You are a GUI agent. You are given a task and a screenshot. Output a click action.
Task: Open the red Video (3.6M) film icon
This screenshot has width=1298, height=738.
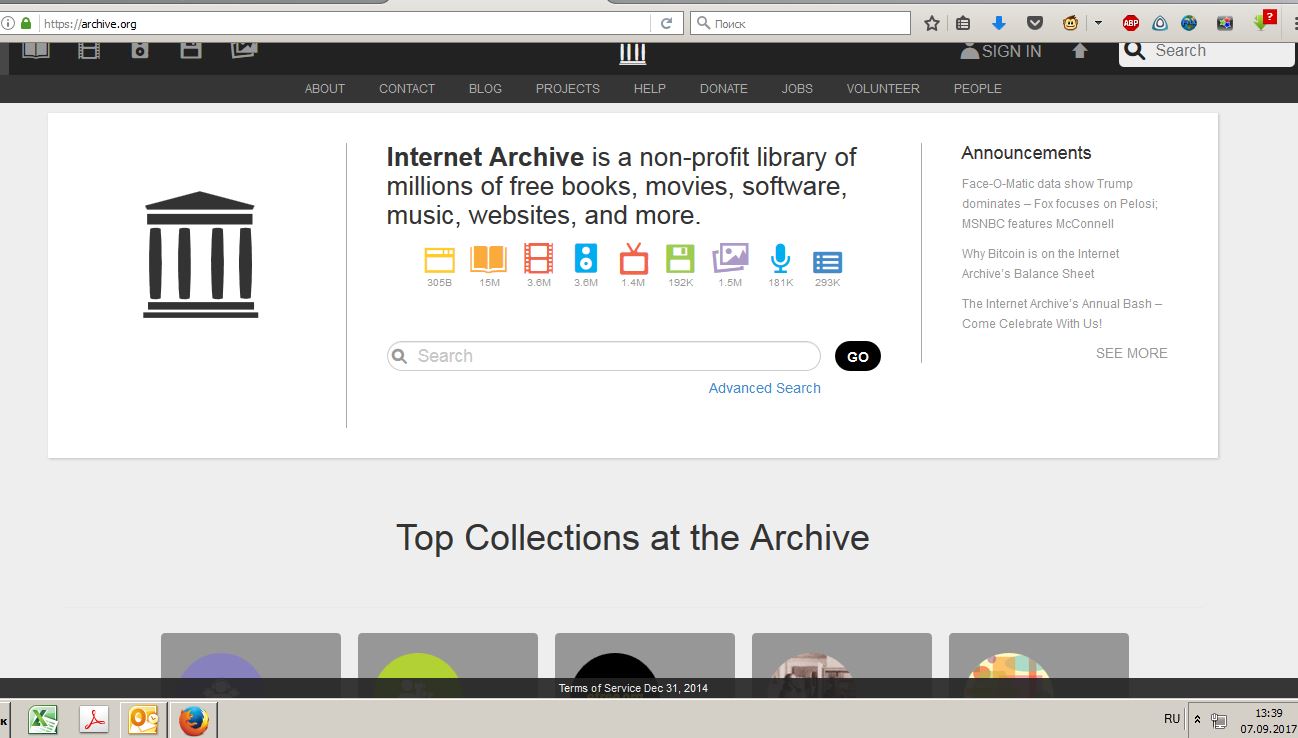click(x=538, y=259)
